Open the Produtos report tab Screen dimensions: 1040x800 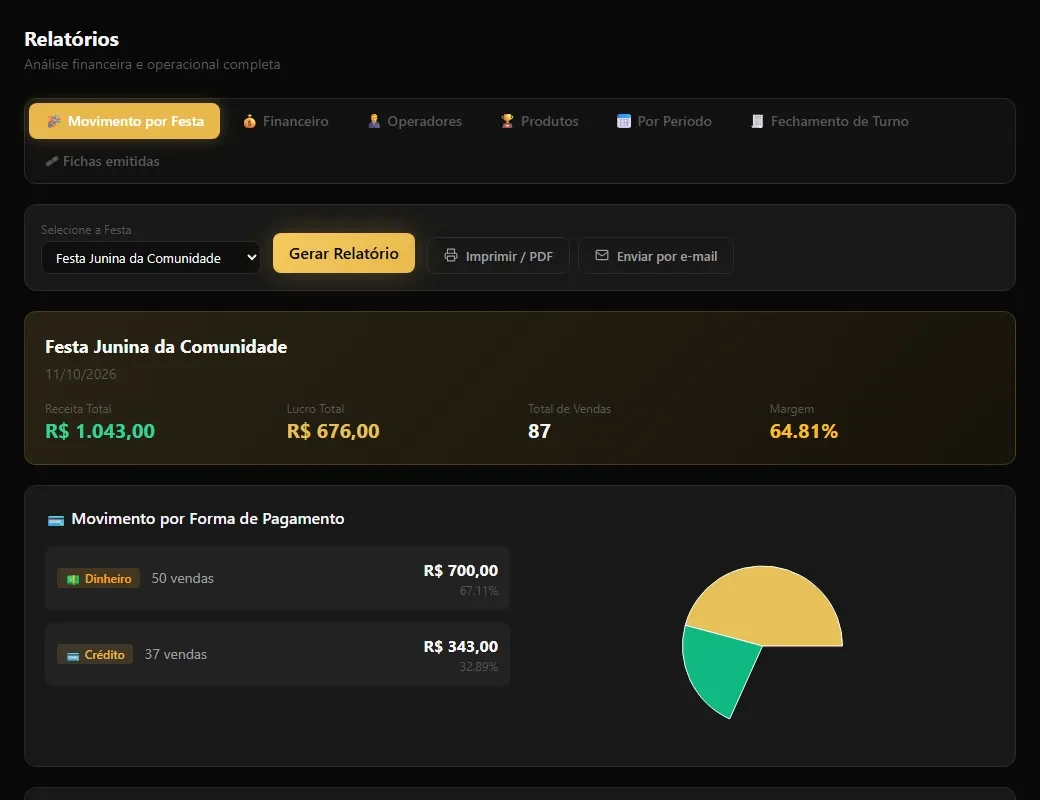pos(540,121)
